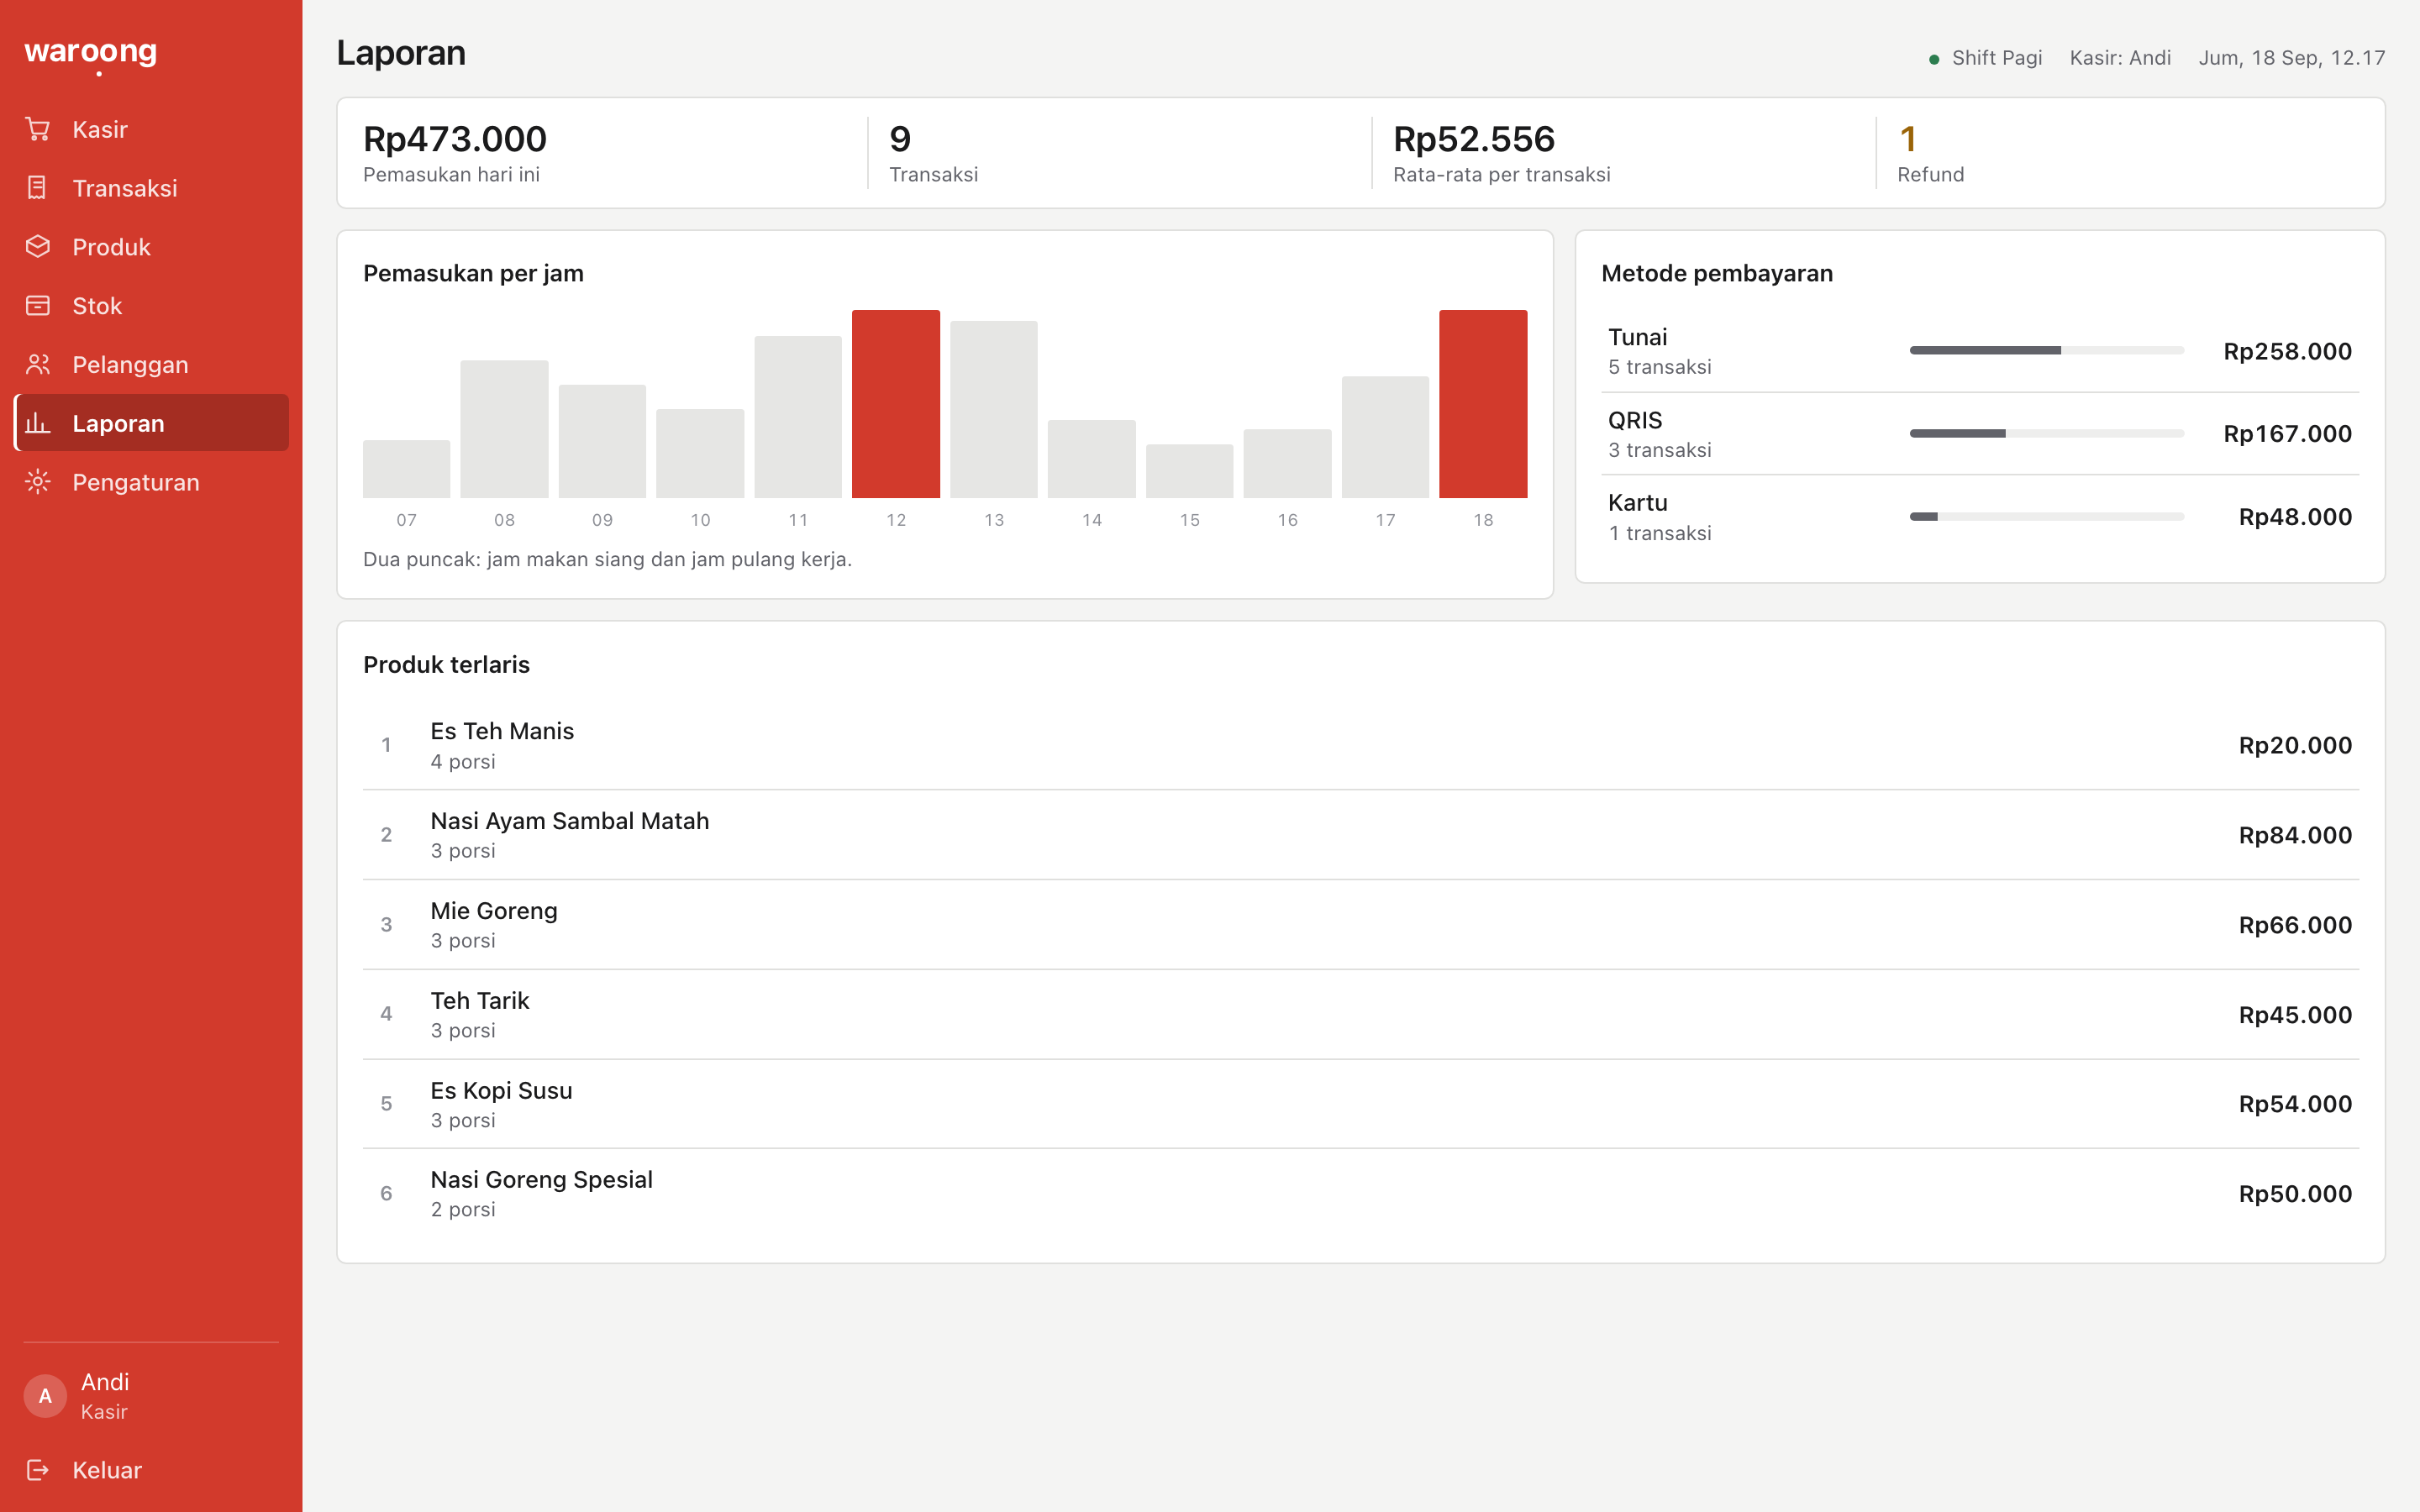Click the Keluar logout arrow icon
Image resolution: width=2420 pixels, height=1512 pixels.
point(37,1470)
